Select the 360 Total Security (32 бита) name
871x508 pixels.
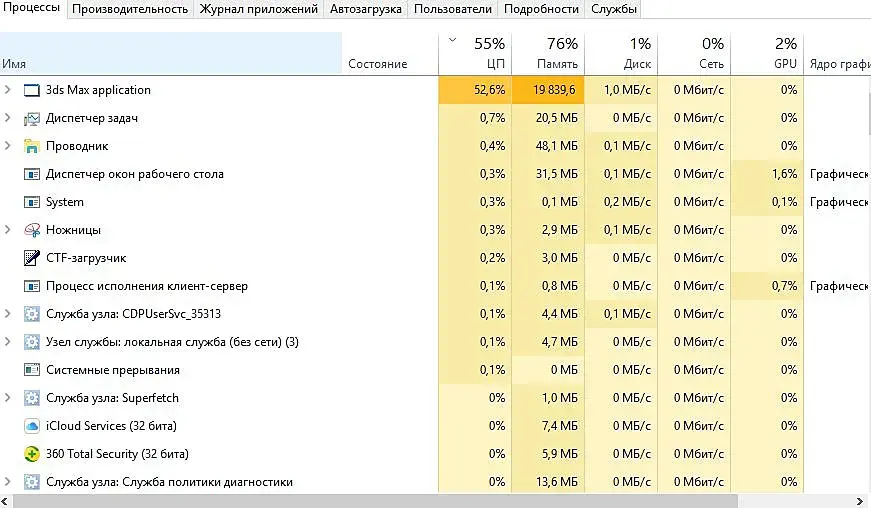117,454
